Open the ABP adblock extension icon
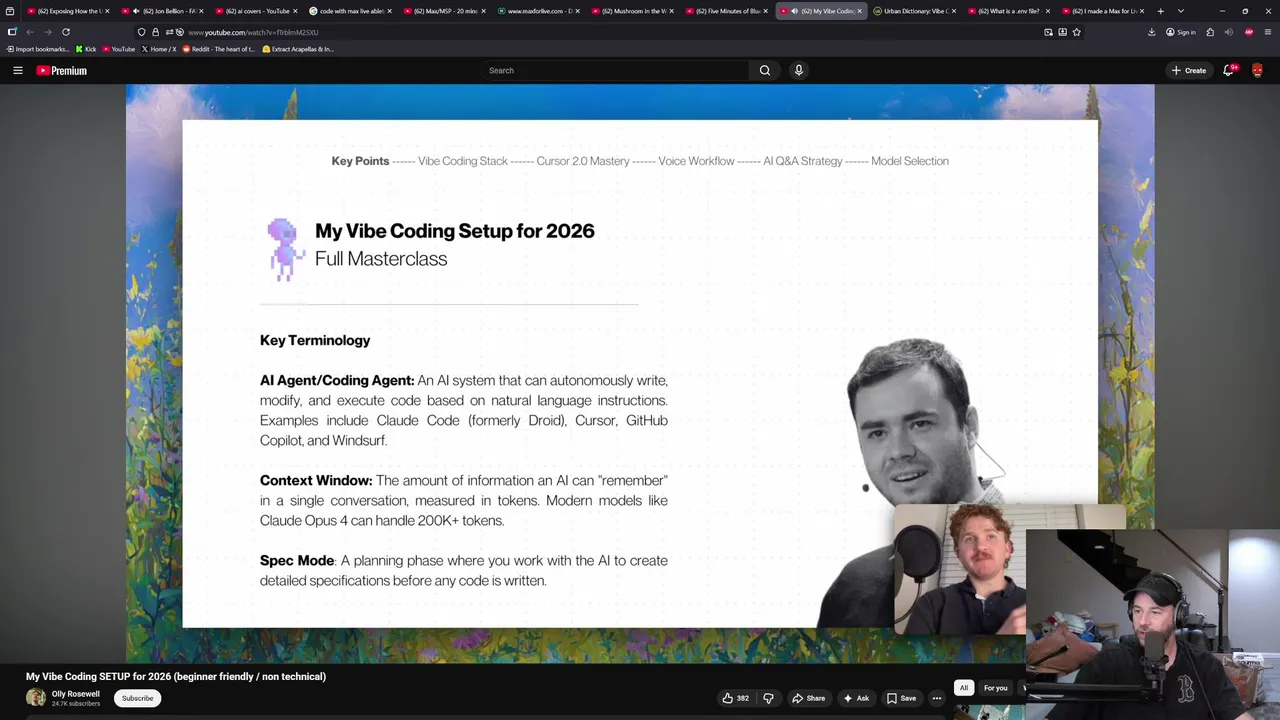This screenshot has height=720, width=1280. tap(1249, 32)
